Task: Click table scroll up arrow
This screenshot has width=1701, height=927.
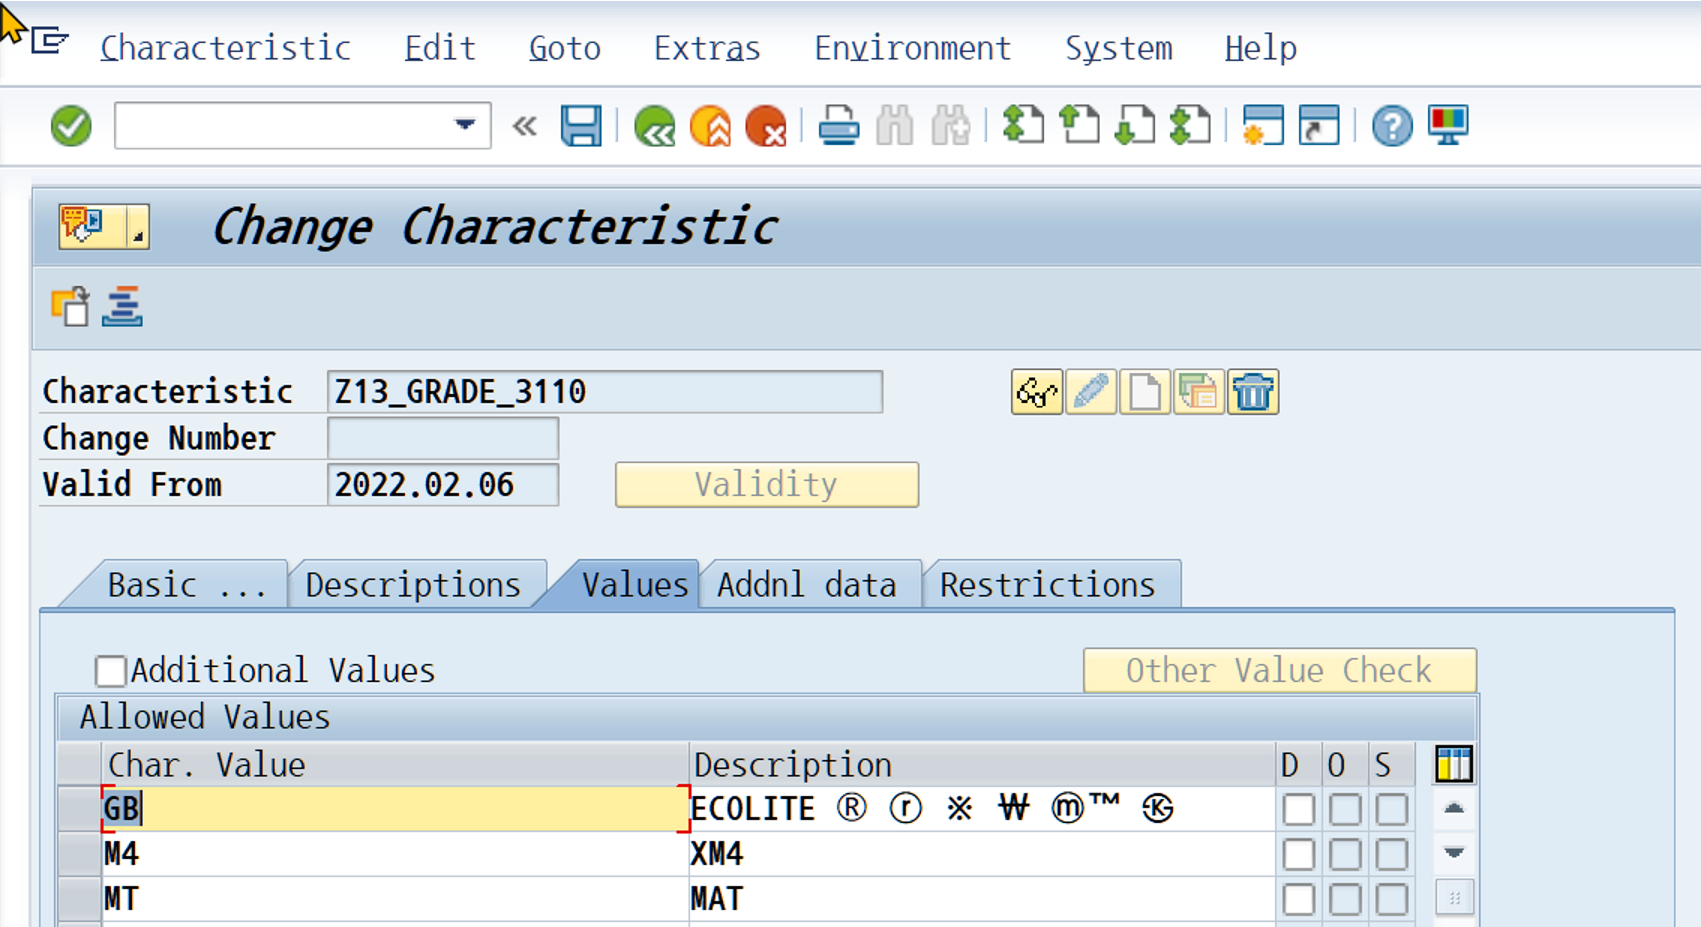Action: coord(1454,809)
